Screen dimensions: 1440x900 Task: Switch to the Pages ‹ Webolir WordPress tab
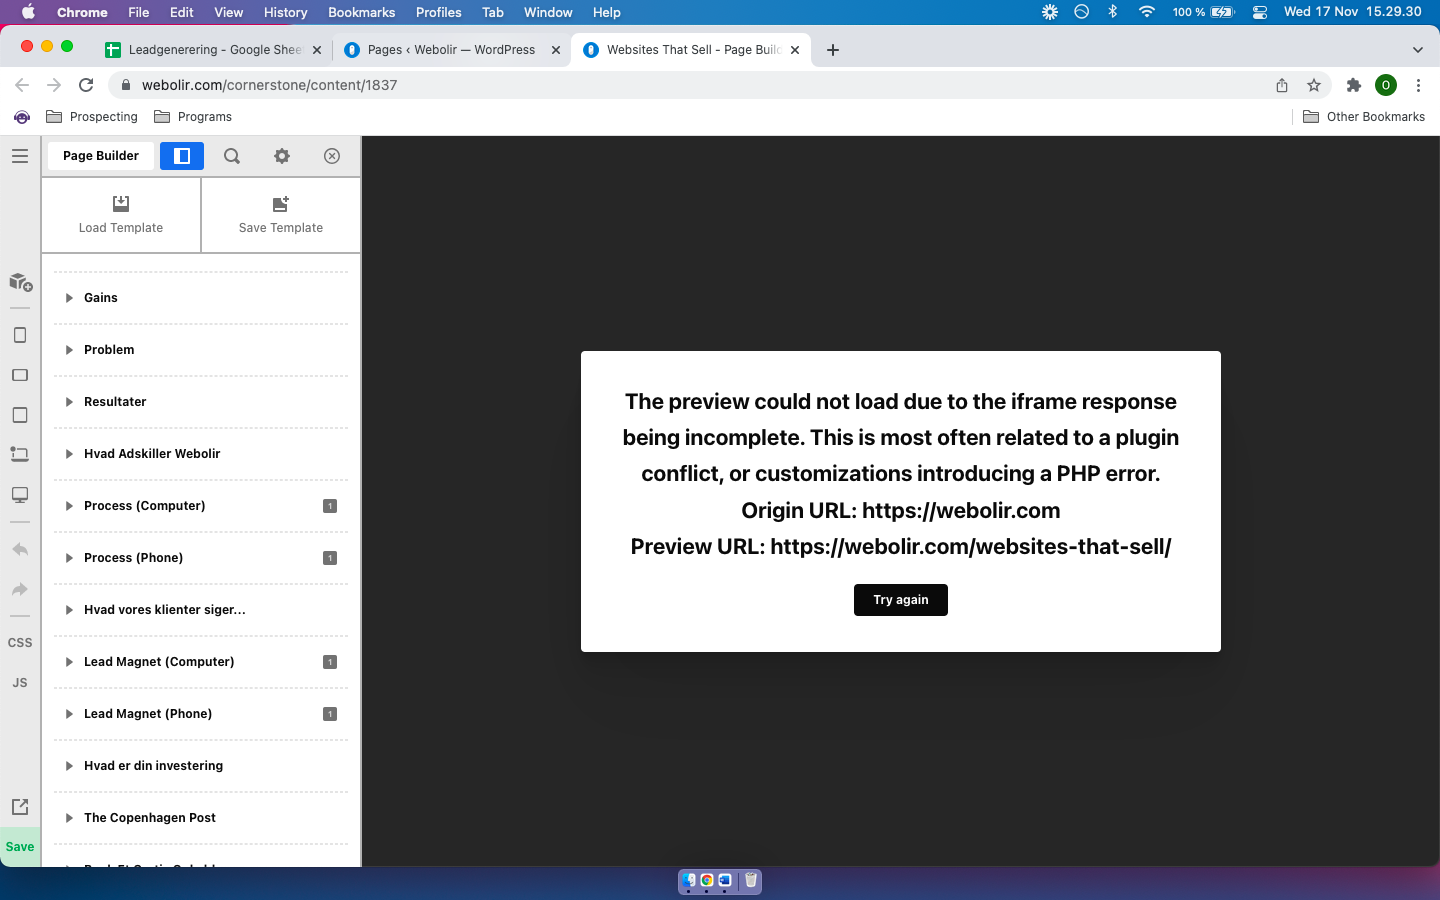click(451, 50)
